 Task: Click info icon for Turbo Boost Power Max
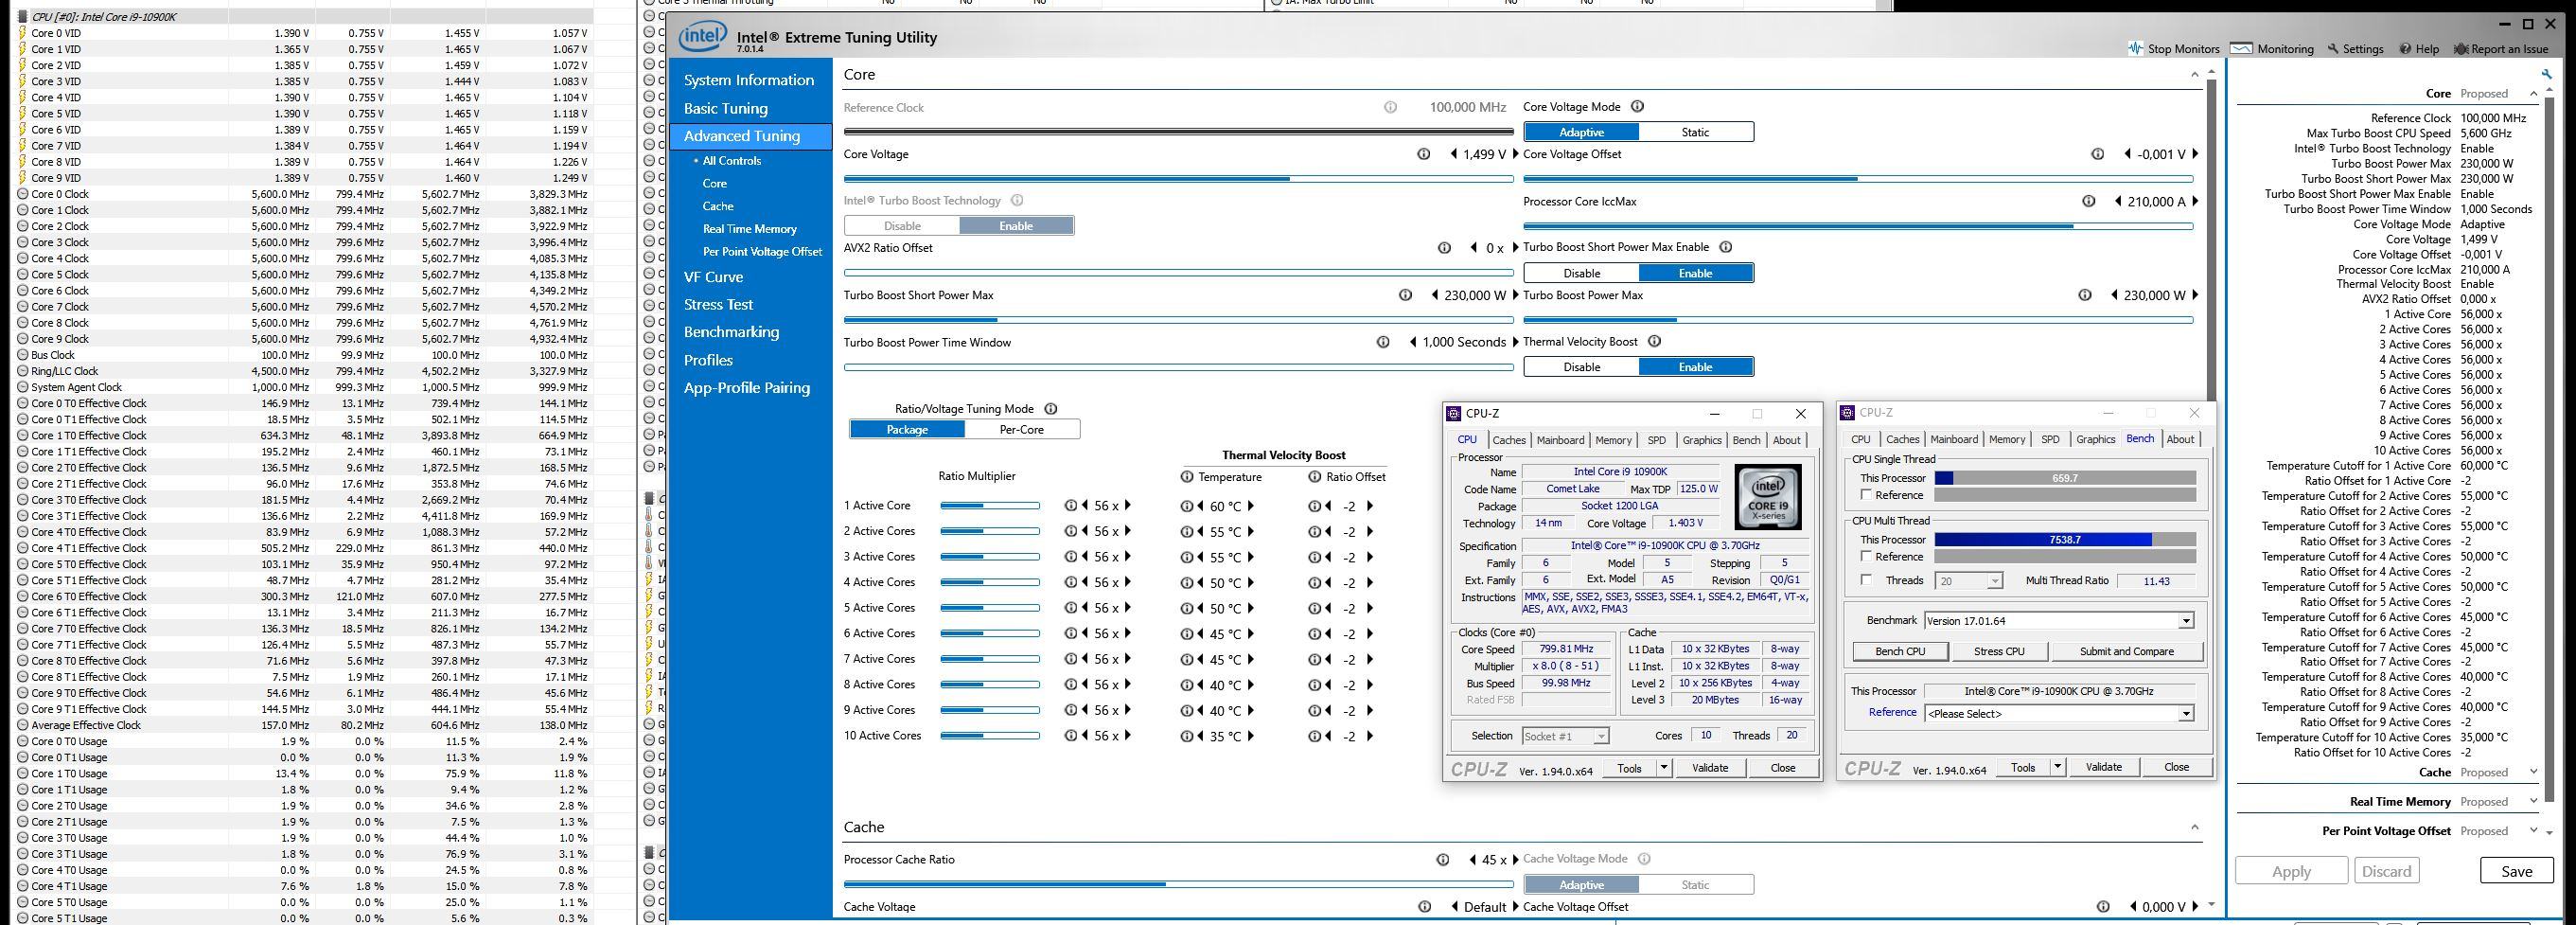2084,295
